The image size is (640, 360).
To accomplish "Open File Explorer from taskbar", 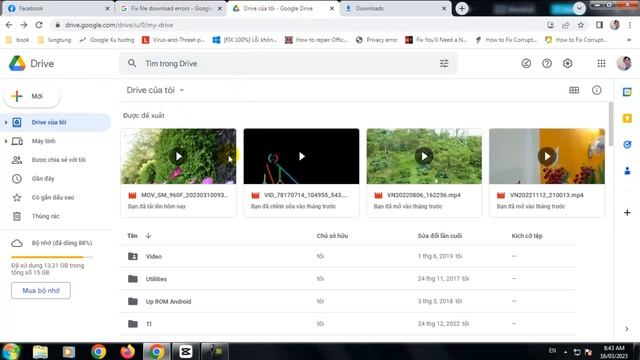I will tap(40, 351).
